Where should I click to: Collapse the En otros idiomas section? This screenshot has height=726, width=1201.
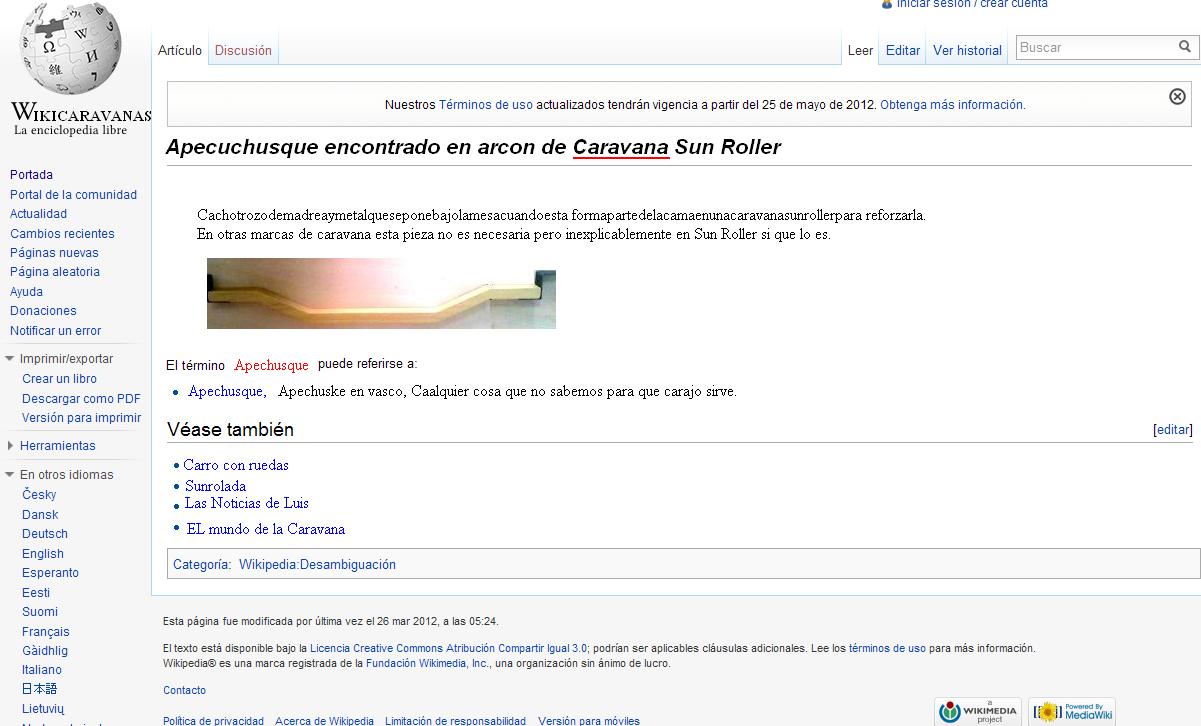(x=10, y=475)
